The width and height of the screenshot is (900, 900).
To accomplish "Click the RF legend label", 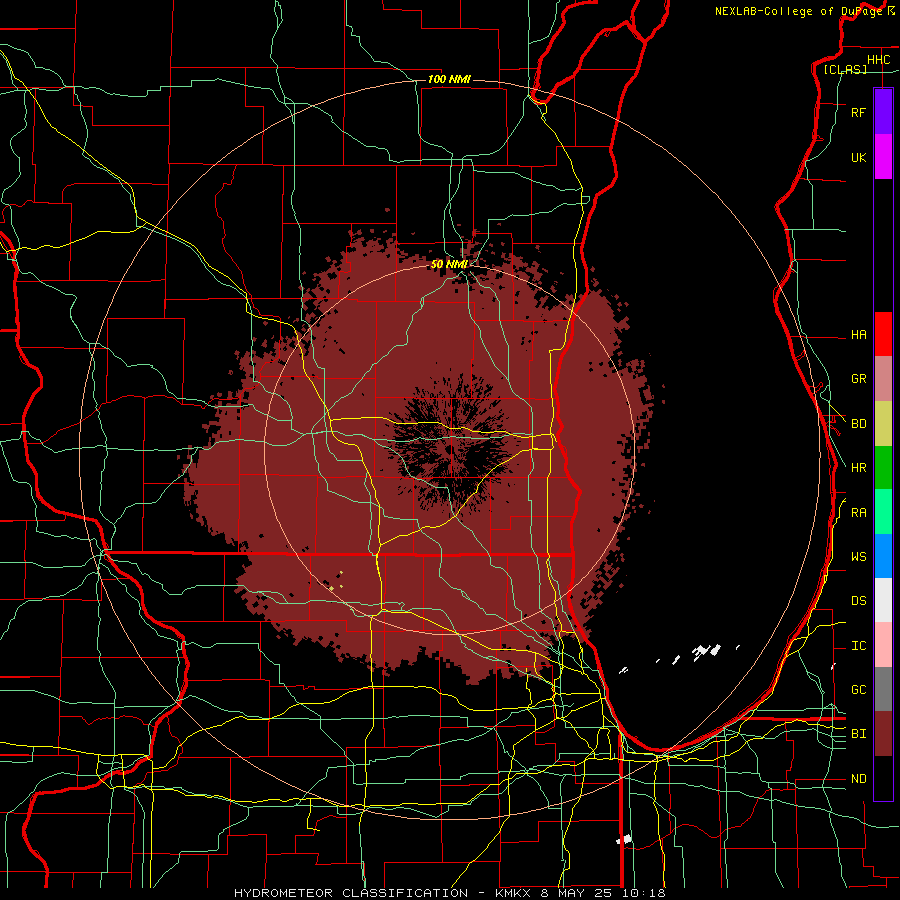I will point(858,112).
